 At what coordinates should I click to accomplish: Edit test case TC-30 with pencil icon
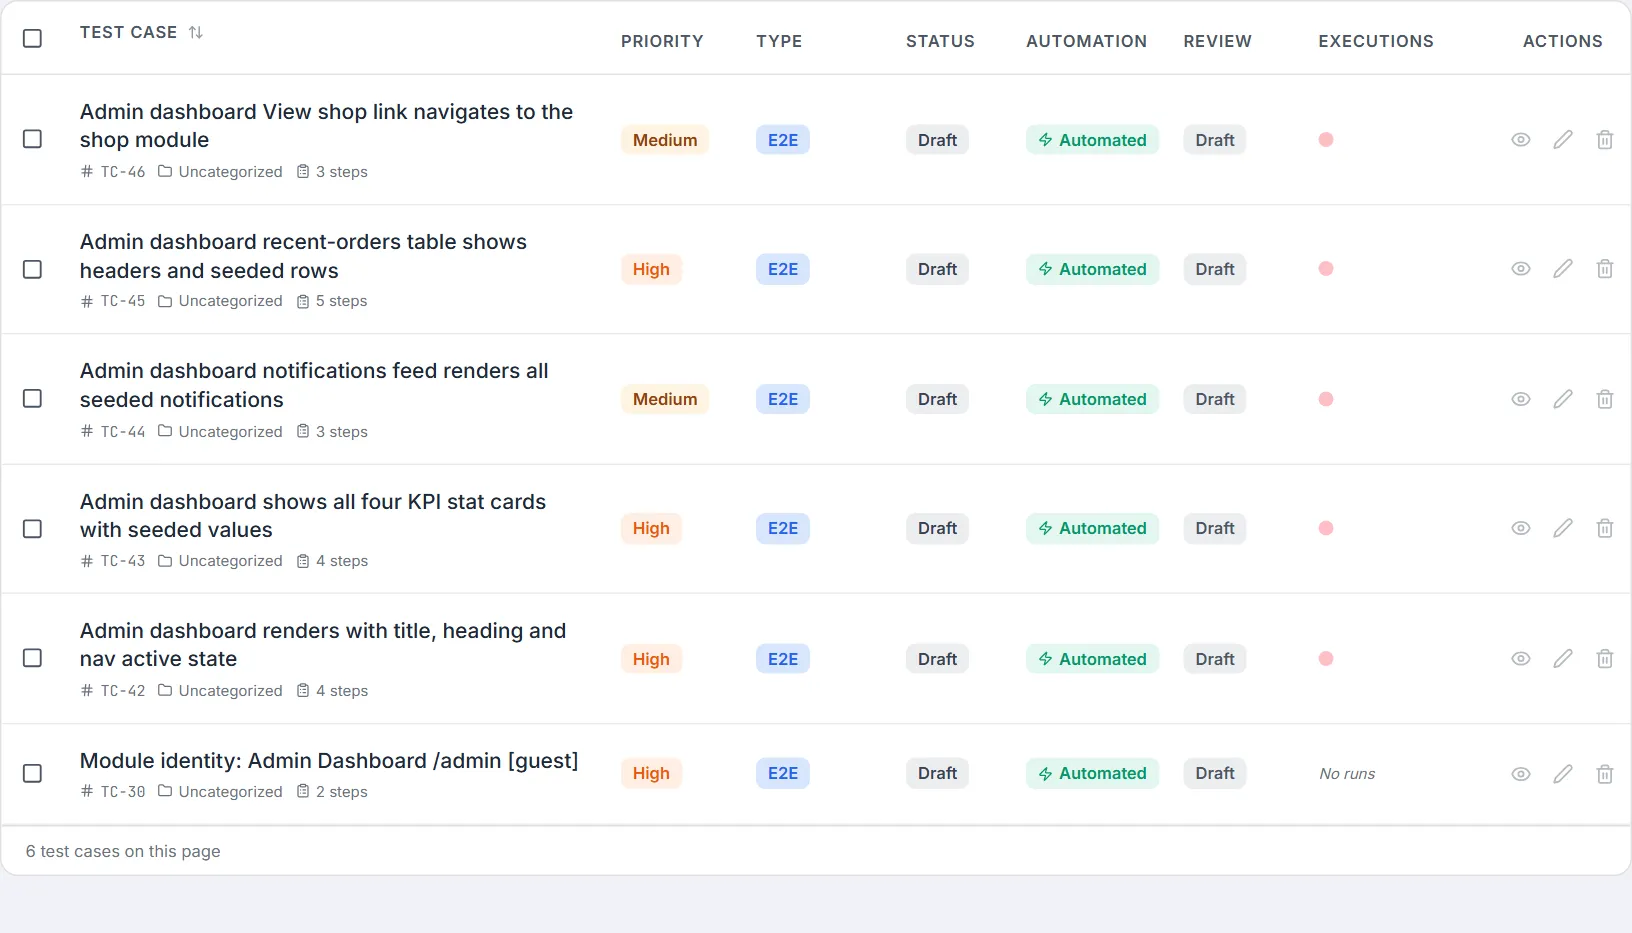(1562, 774)
